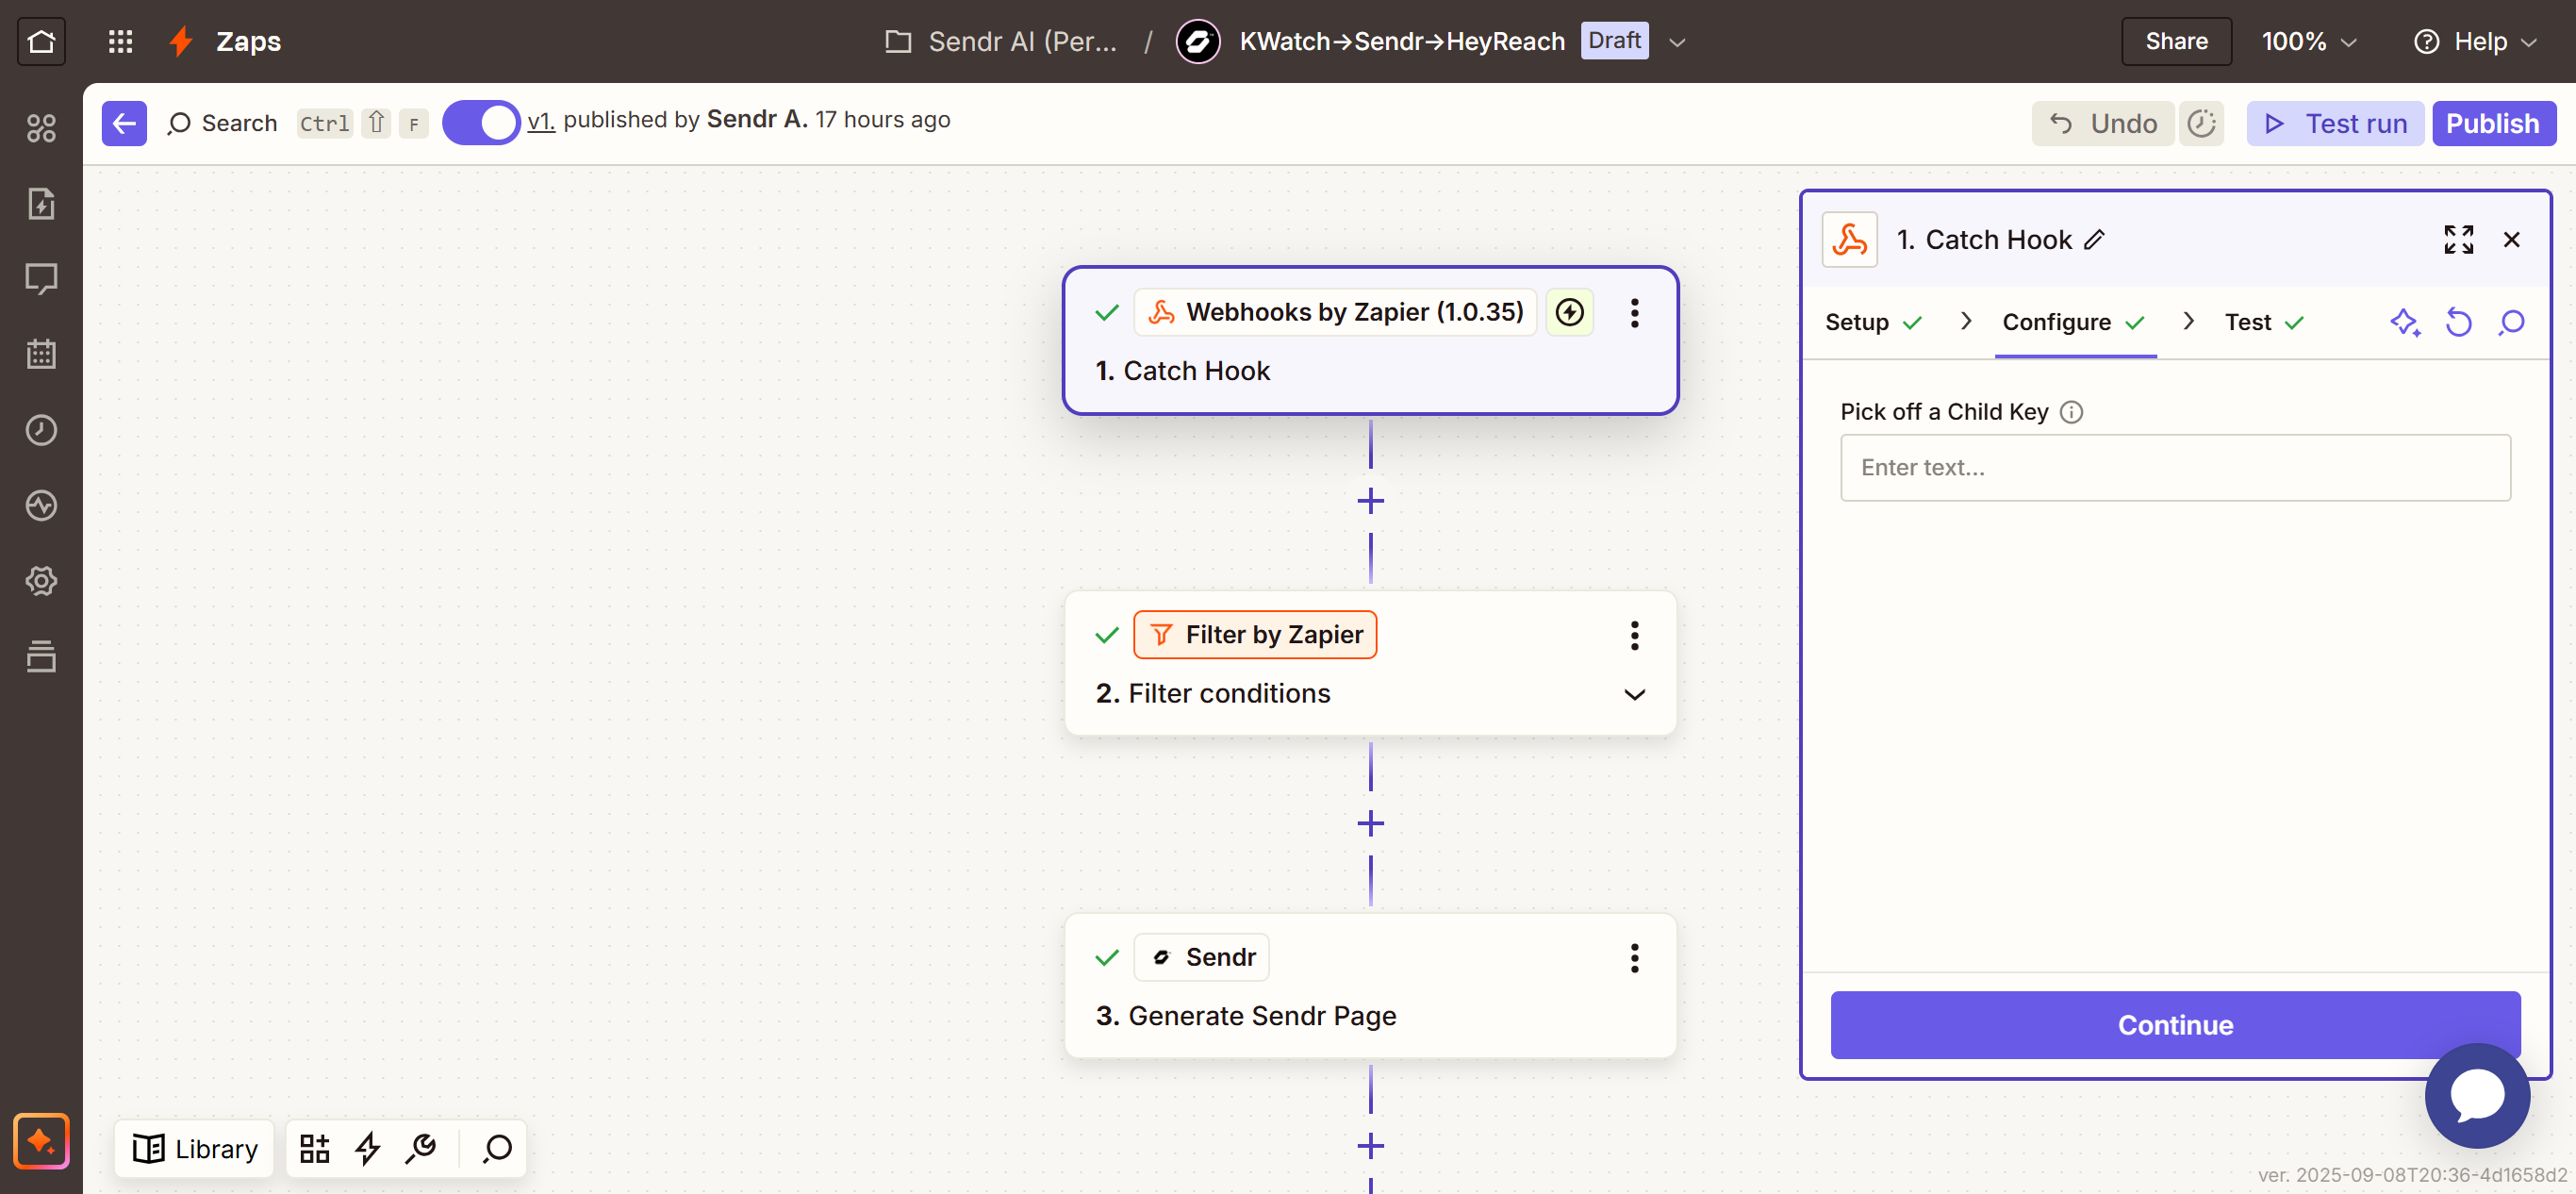Image resolution: width=2576 pixels, height=1194 pixels.
Task: Open the apps grid menu icon
Action: pos(120,41)
